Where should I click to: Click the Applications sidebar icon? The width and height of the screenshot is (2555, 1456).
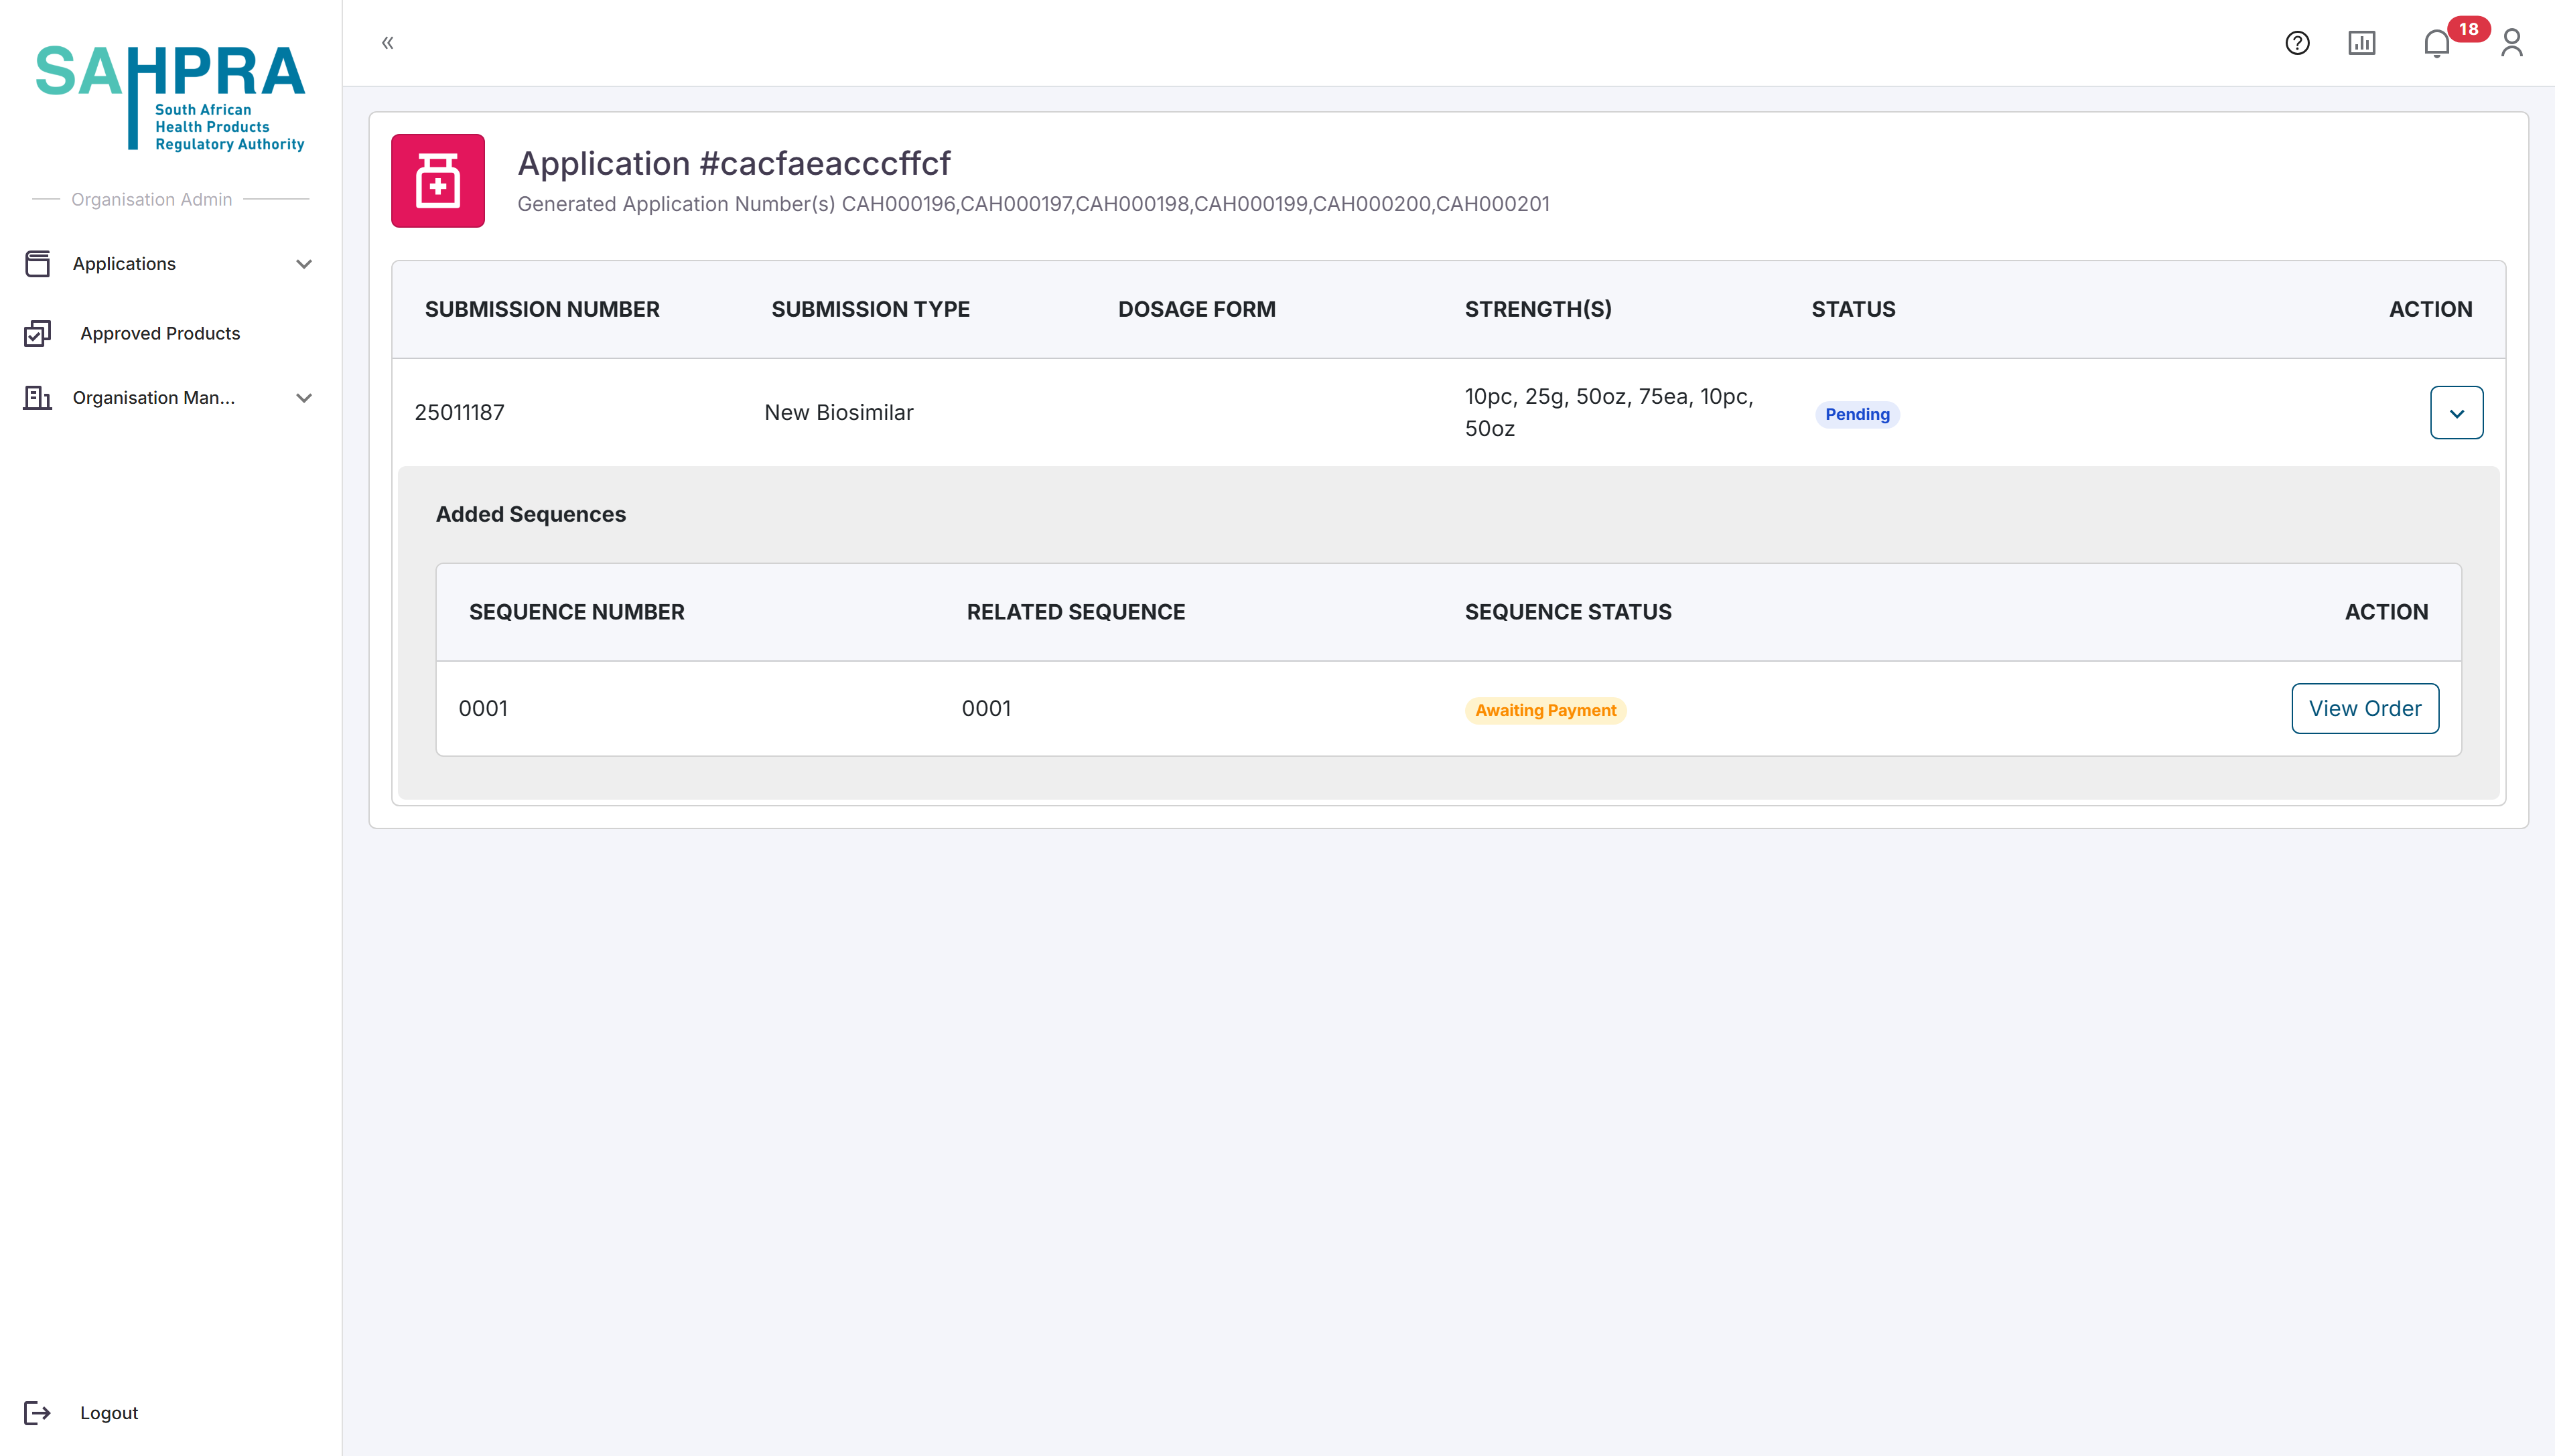tap(37, 264)
